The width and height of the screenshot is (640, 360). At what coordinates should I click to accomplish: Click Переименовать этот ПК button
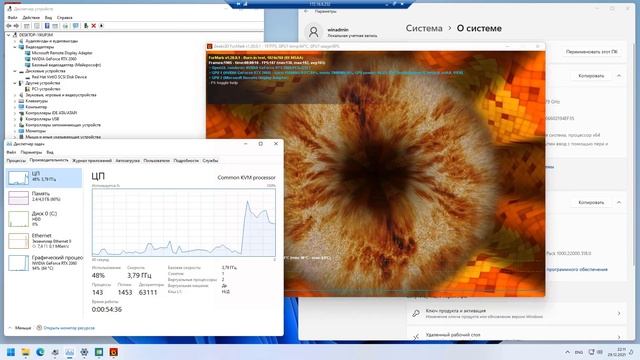pyautogui.click(x=591, y=52)
